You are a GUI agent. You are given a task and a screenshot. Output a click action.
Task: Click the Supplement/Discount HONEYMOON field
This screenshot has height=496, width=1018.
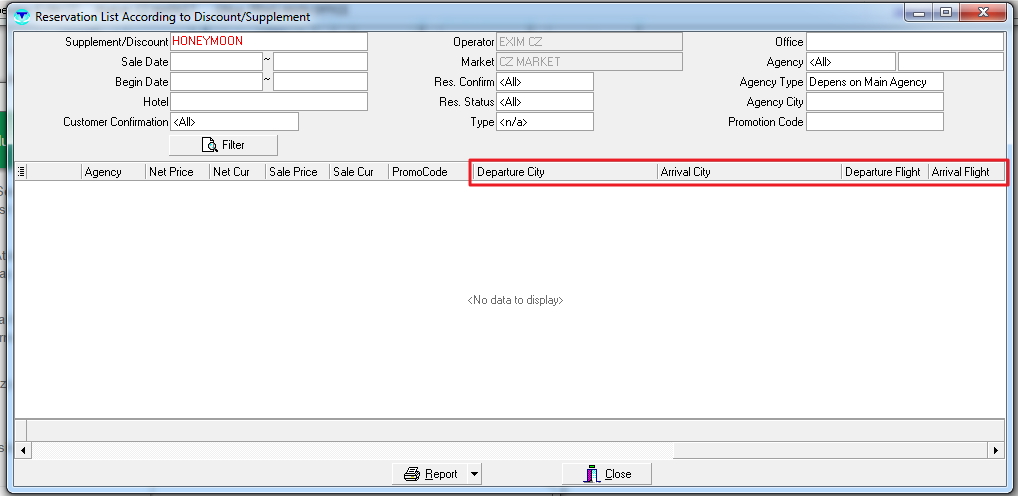(268, 42)
